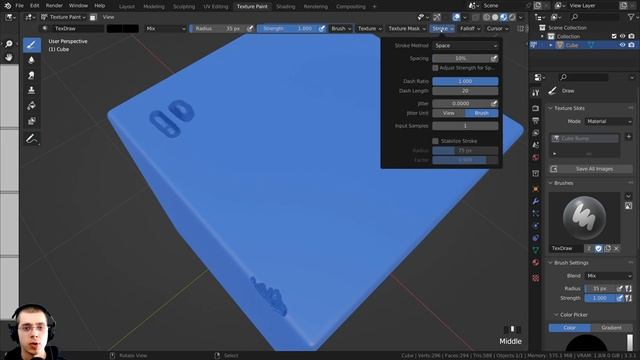Open texture slots Mode Material dropdown
This screenshot has height=360, width=640.
[x=609, y=121]
